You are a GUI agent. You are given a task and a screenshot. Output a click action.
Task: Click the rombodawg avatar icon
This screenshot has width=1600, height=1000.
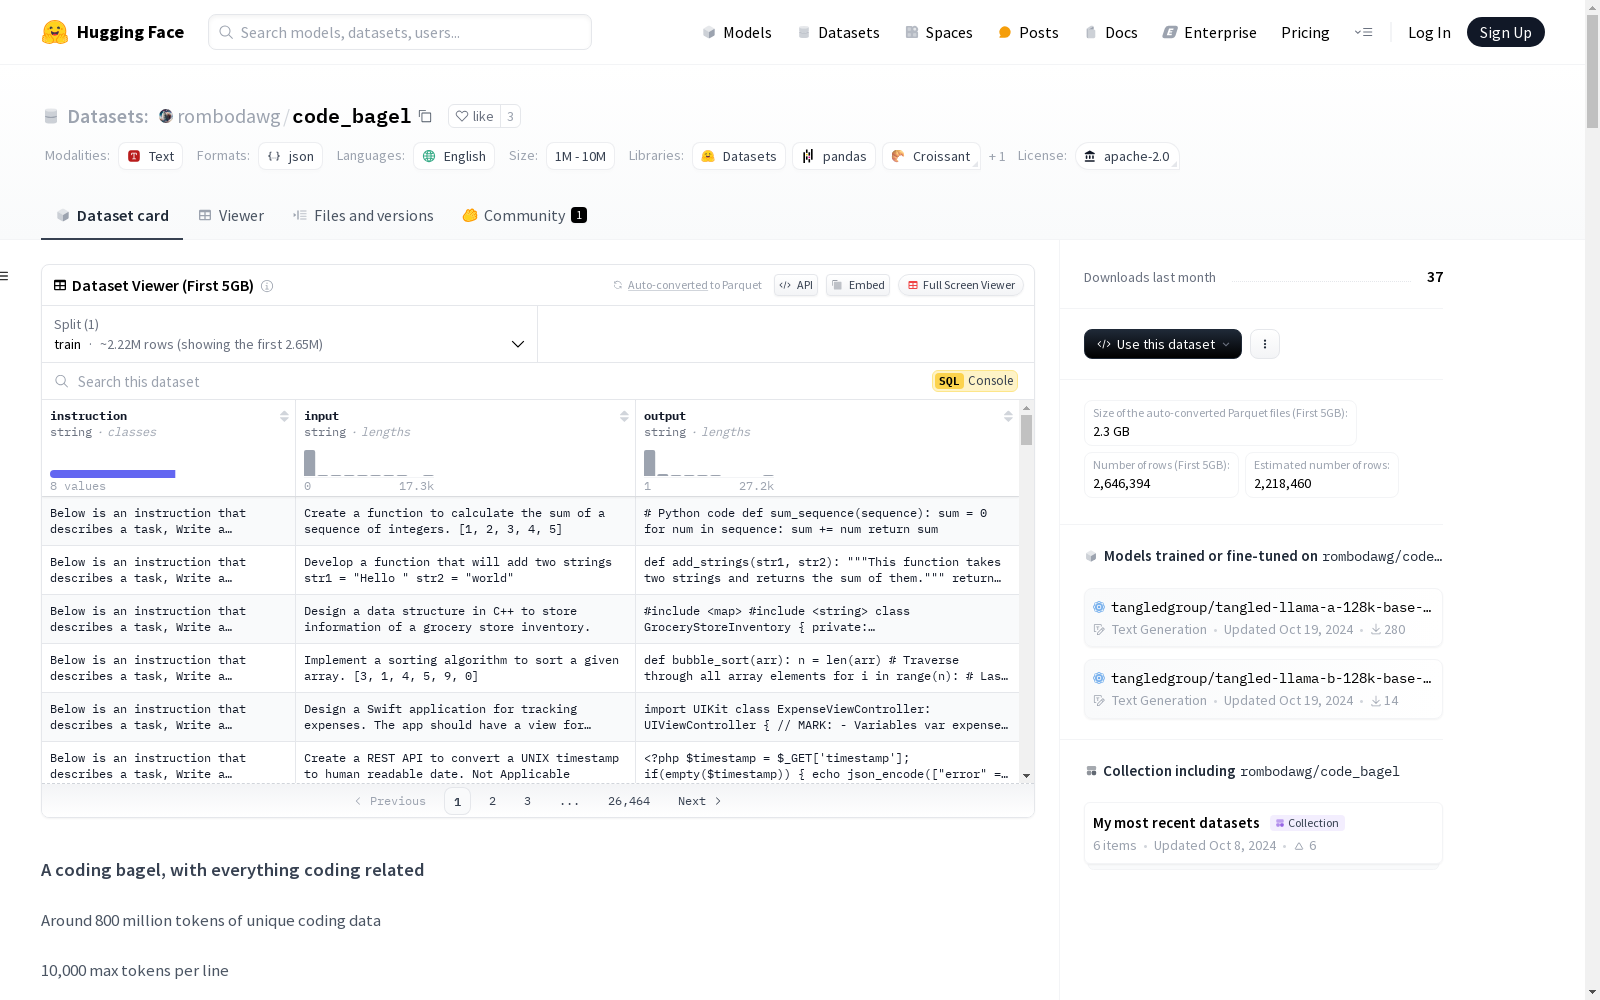pos(166,116)
